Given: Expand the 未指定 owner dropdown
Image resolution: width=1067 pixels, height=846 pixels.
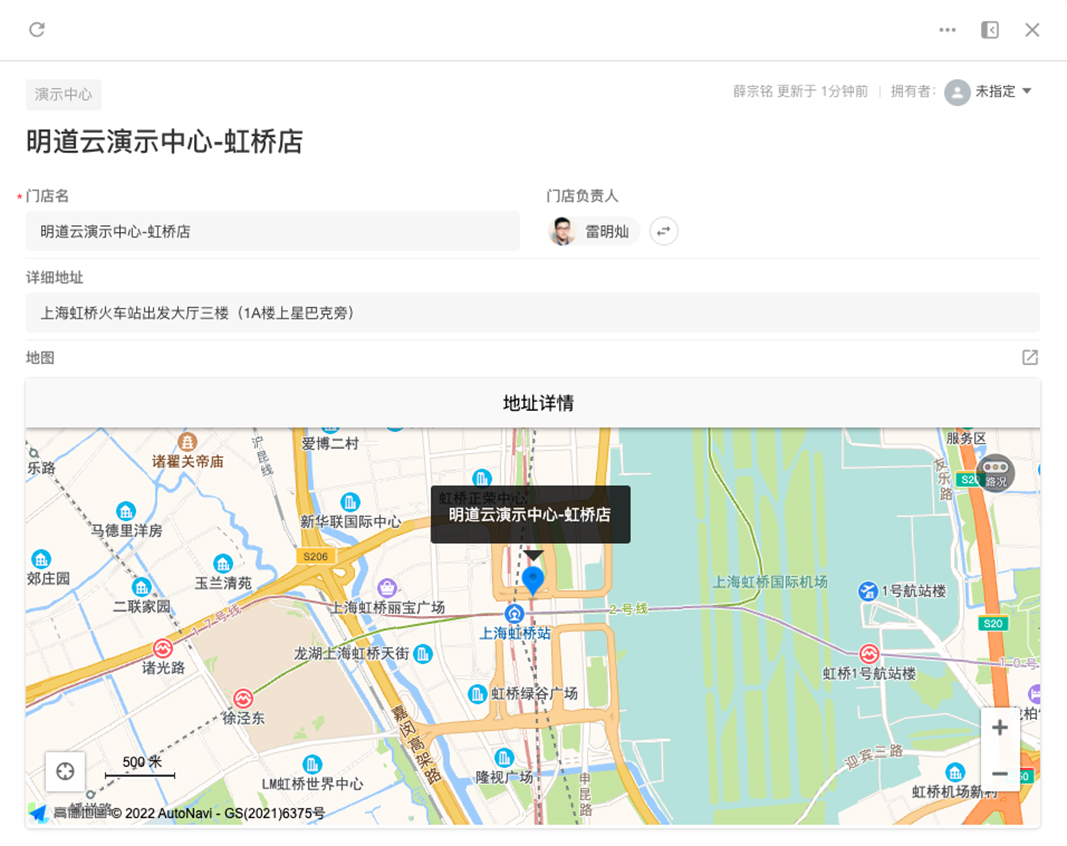Looking at the screenshot, I should coord(988,92).
